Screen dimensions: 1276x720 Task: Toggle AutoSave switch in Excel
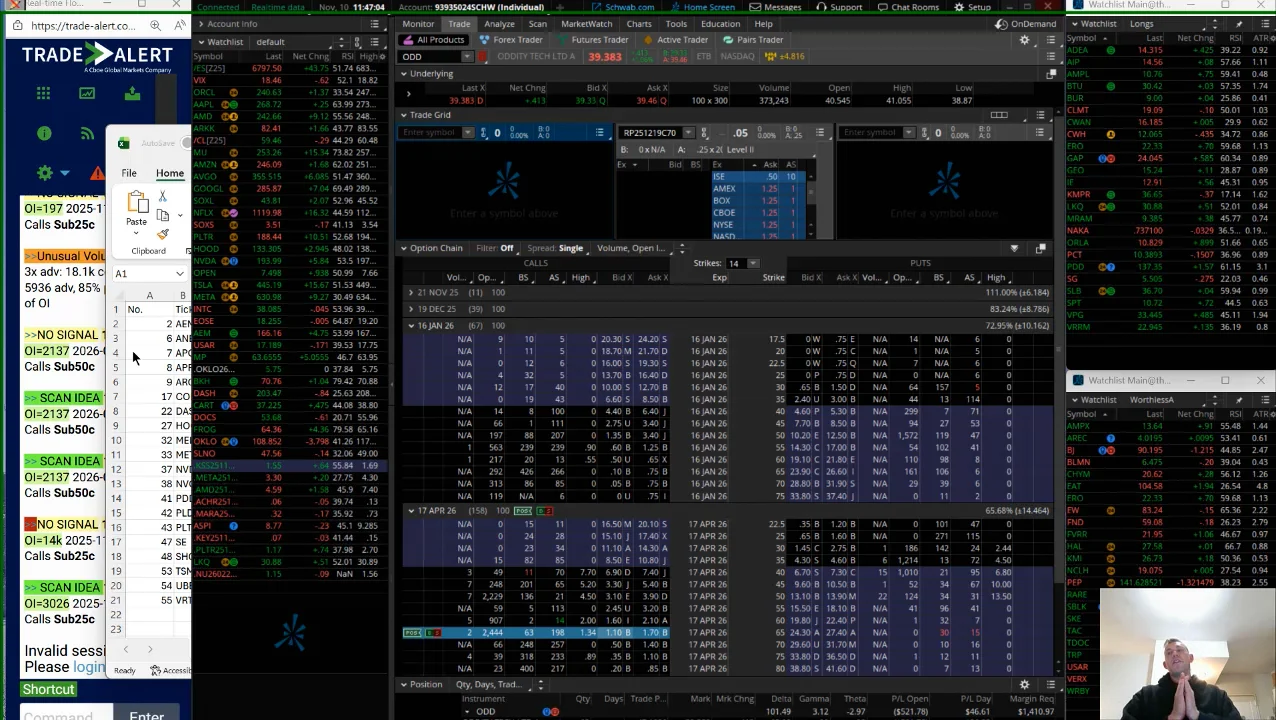185,143
